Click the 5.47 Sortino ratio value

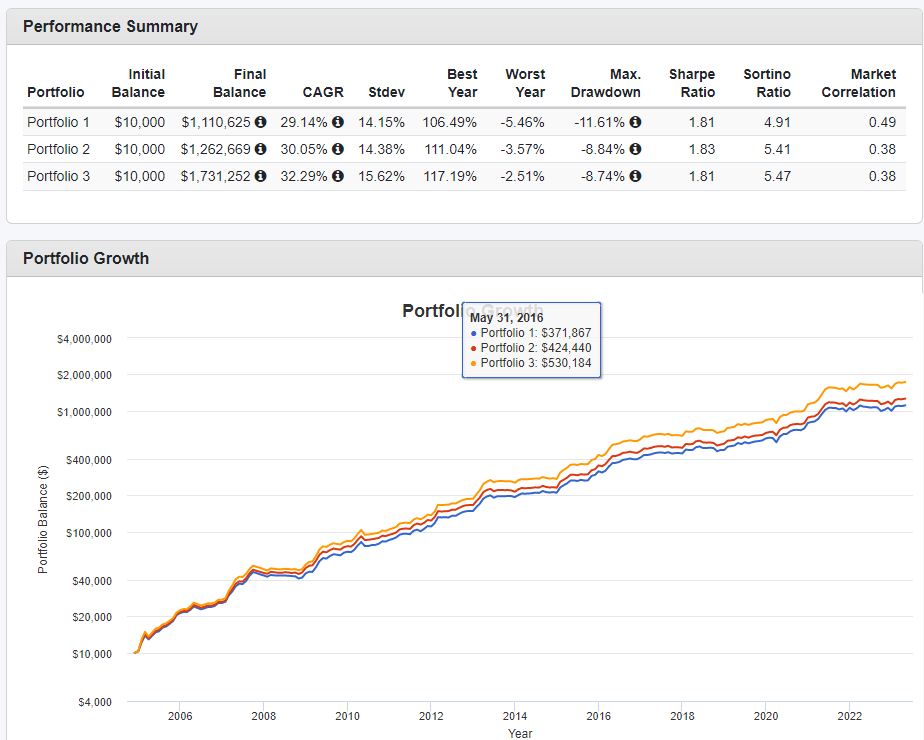(x=777, y=177)
